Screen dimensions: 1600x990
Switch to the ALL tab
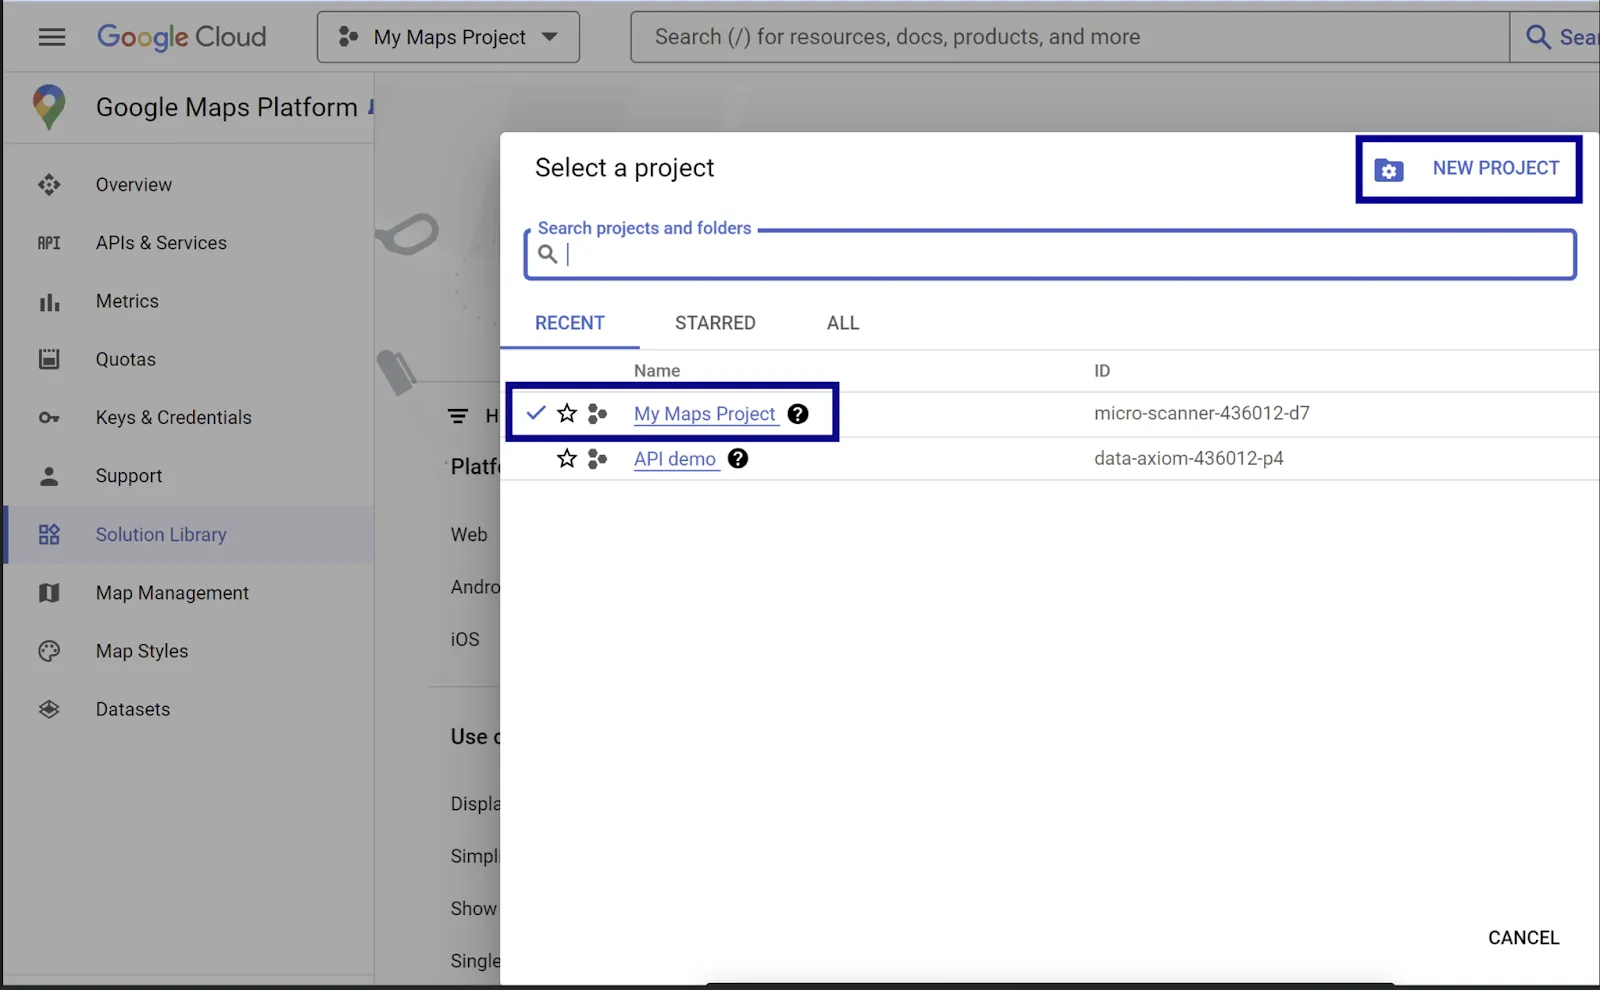[x=843, y=323]
